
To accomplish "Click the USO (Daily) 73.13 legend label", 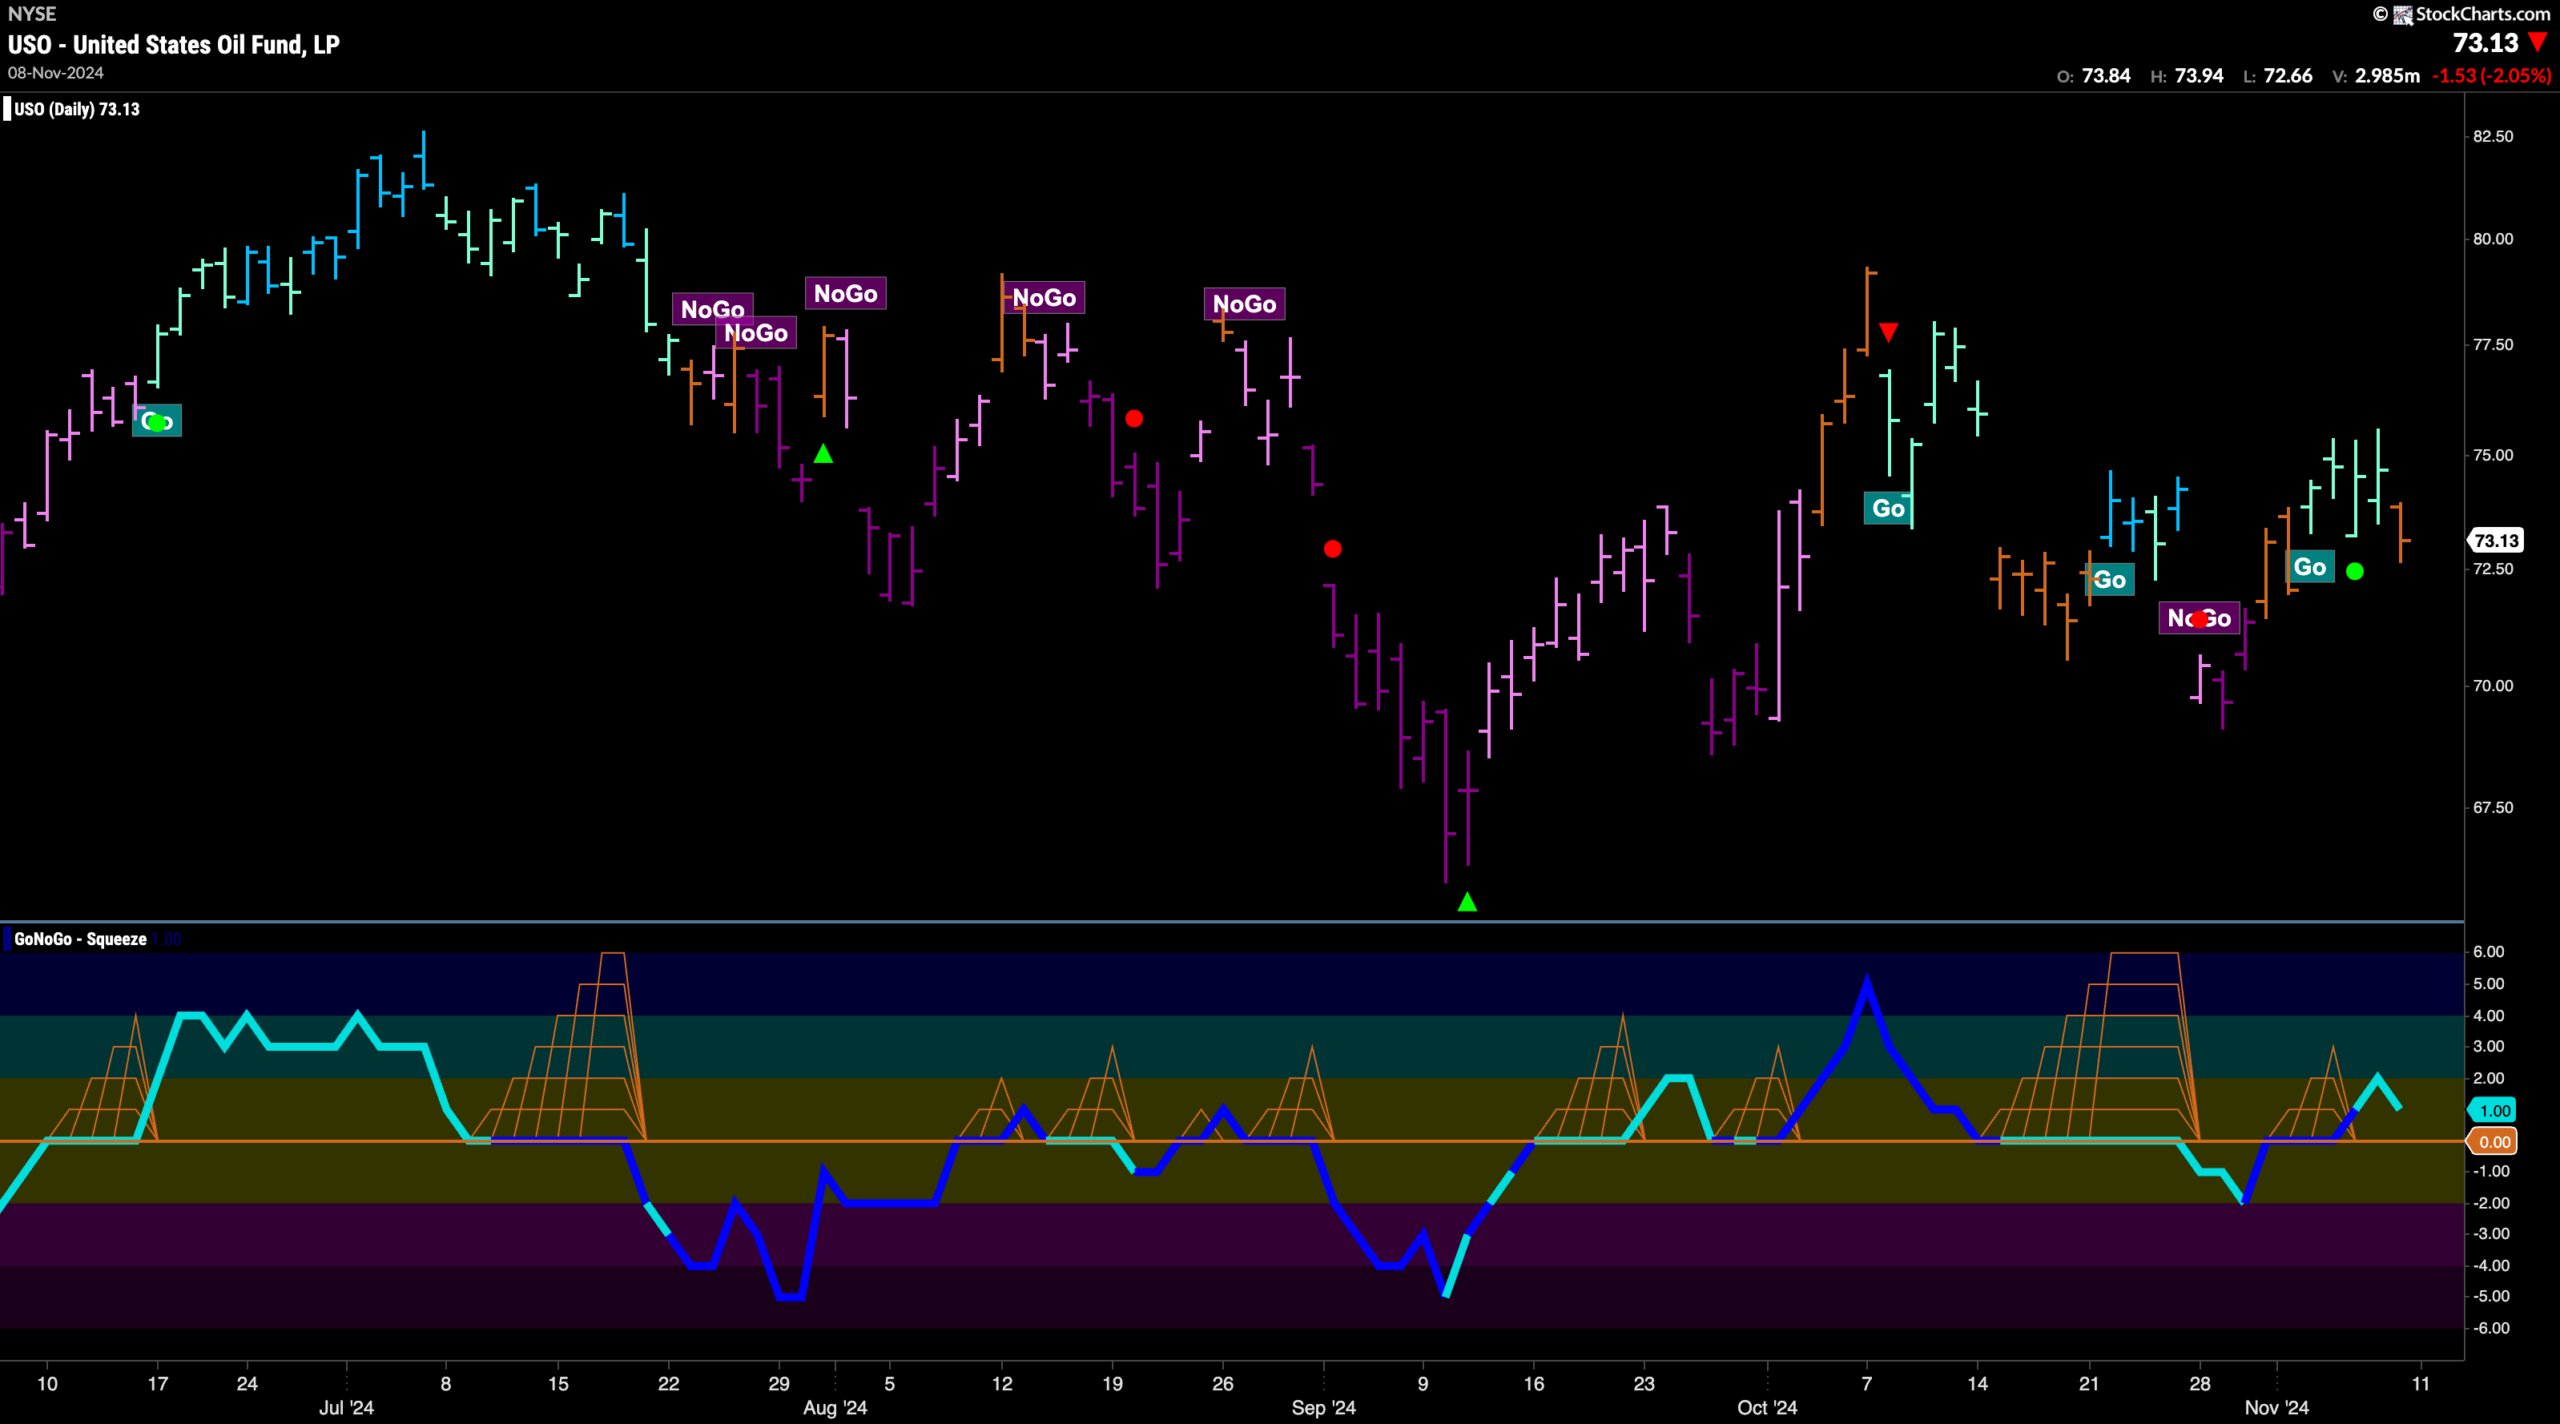I will (x=77, y=109).
